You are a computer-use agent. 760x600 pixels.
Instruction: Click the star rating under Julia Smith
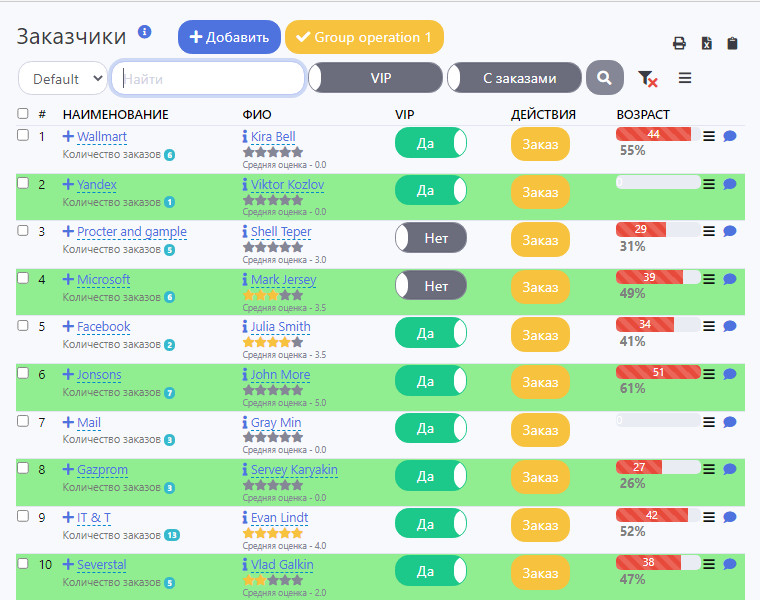[273, 342]
